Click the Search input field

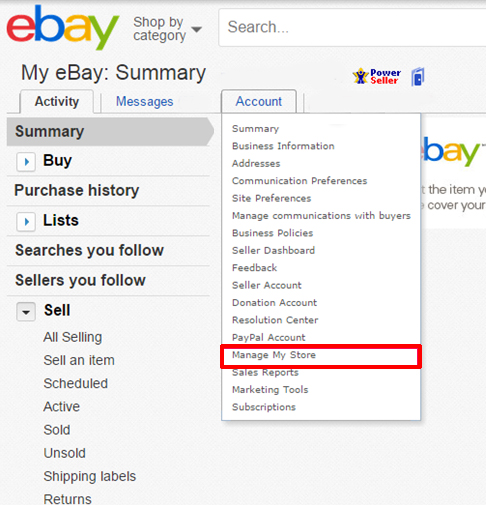(x=352, y=27)
